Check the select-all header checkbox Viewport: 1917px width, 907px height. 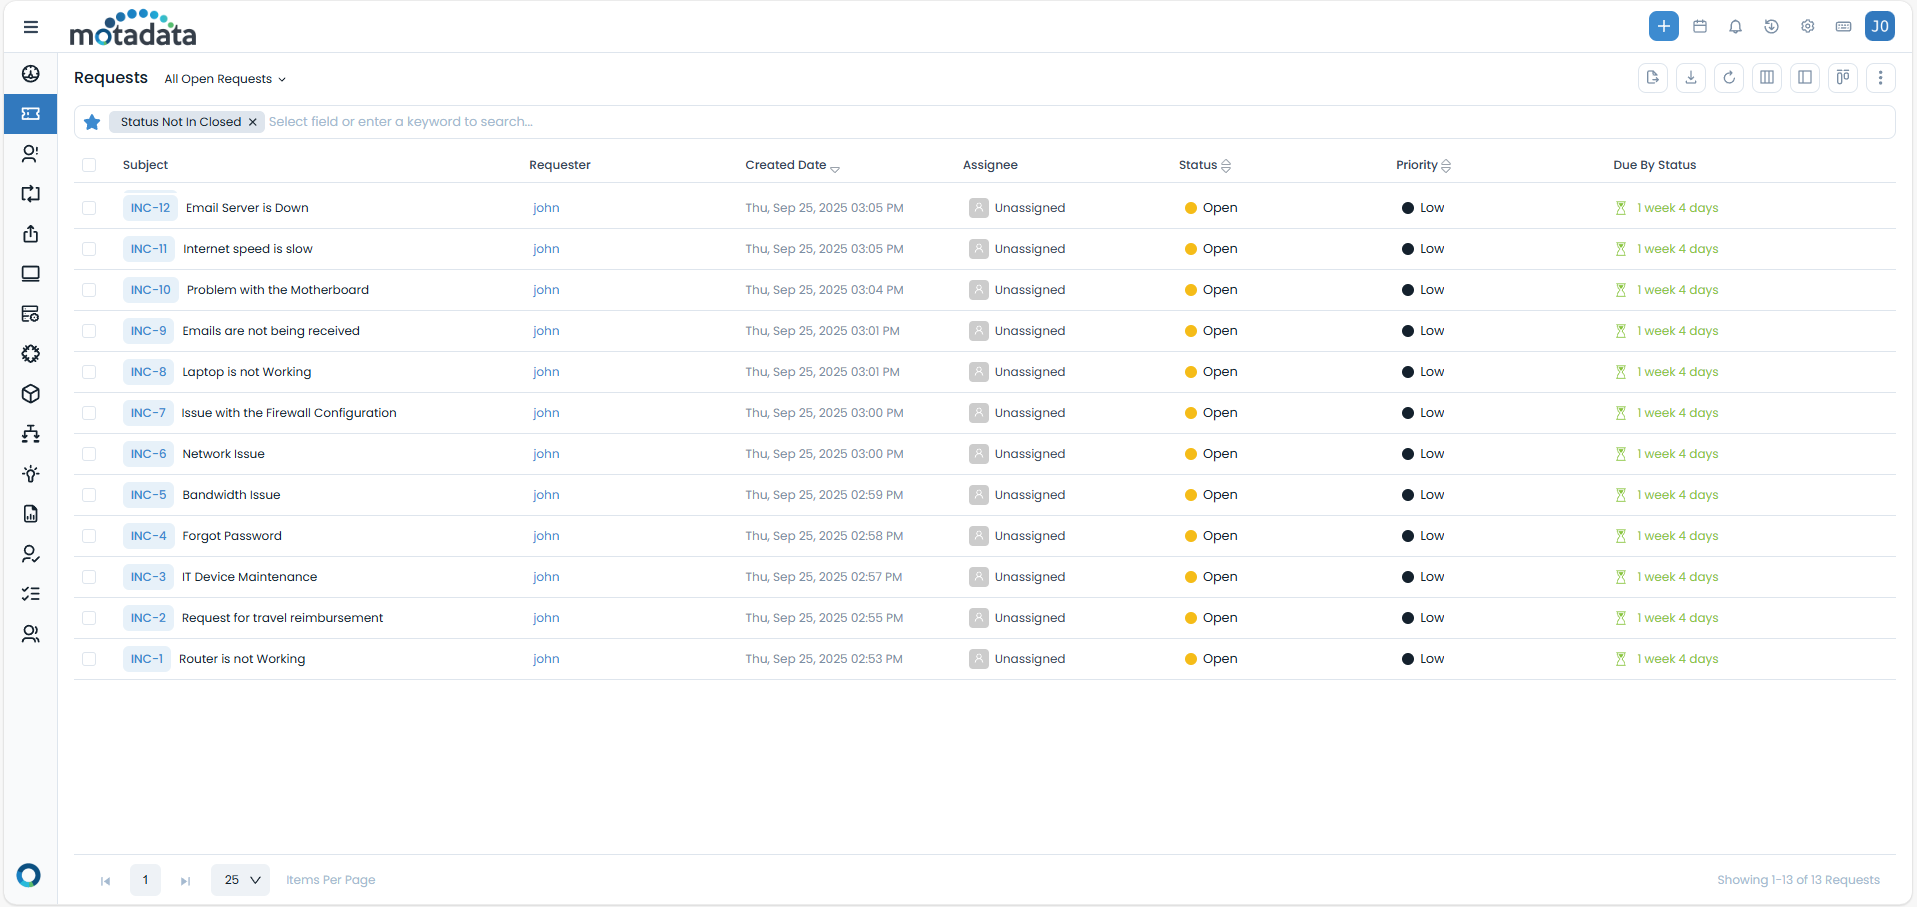click(x=89, y=165)
